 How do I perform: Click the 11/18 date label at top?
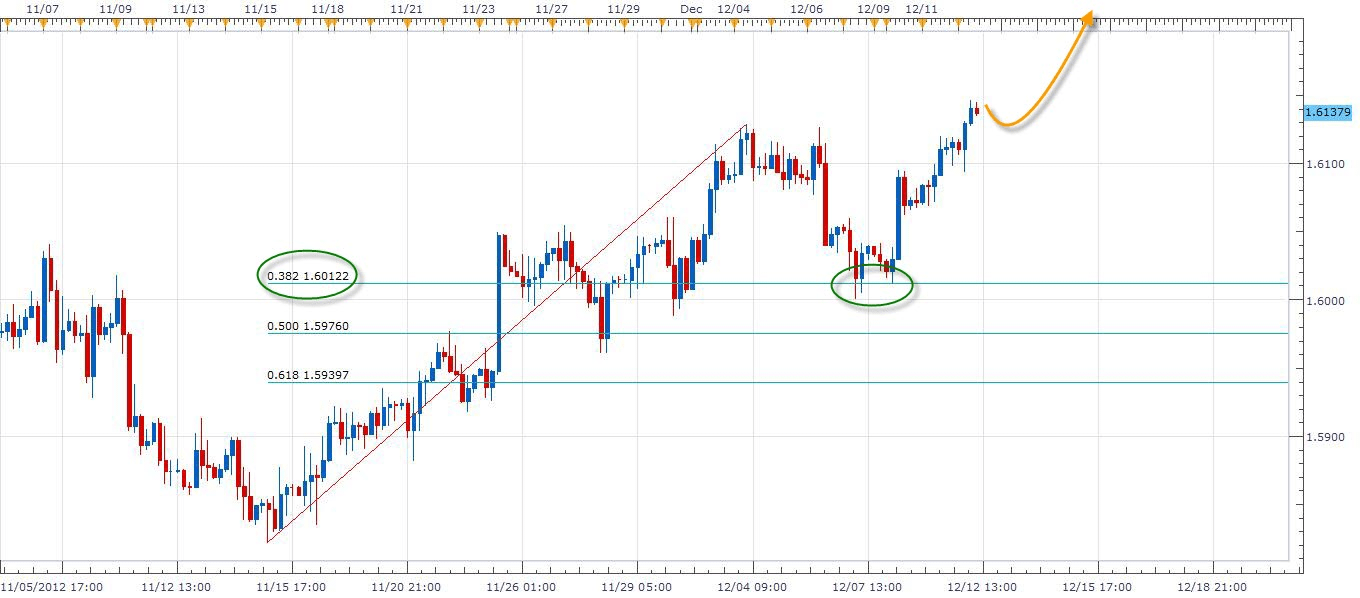point(328,8)
